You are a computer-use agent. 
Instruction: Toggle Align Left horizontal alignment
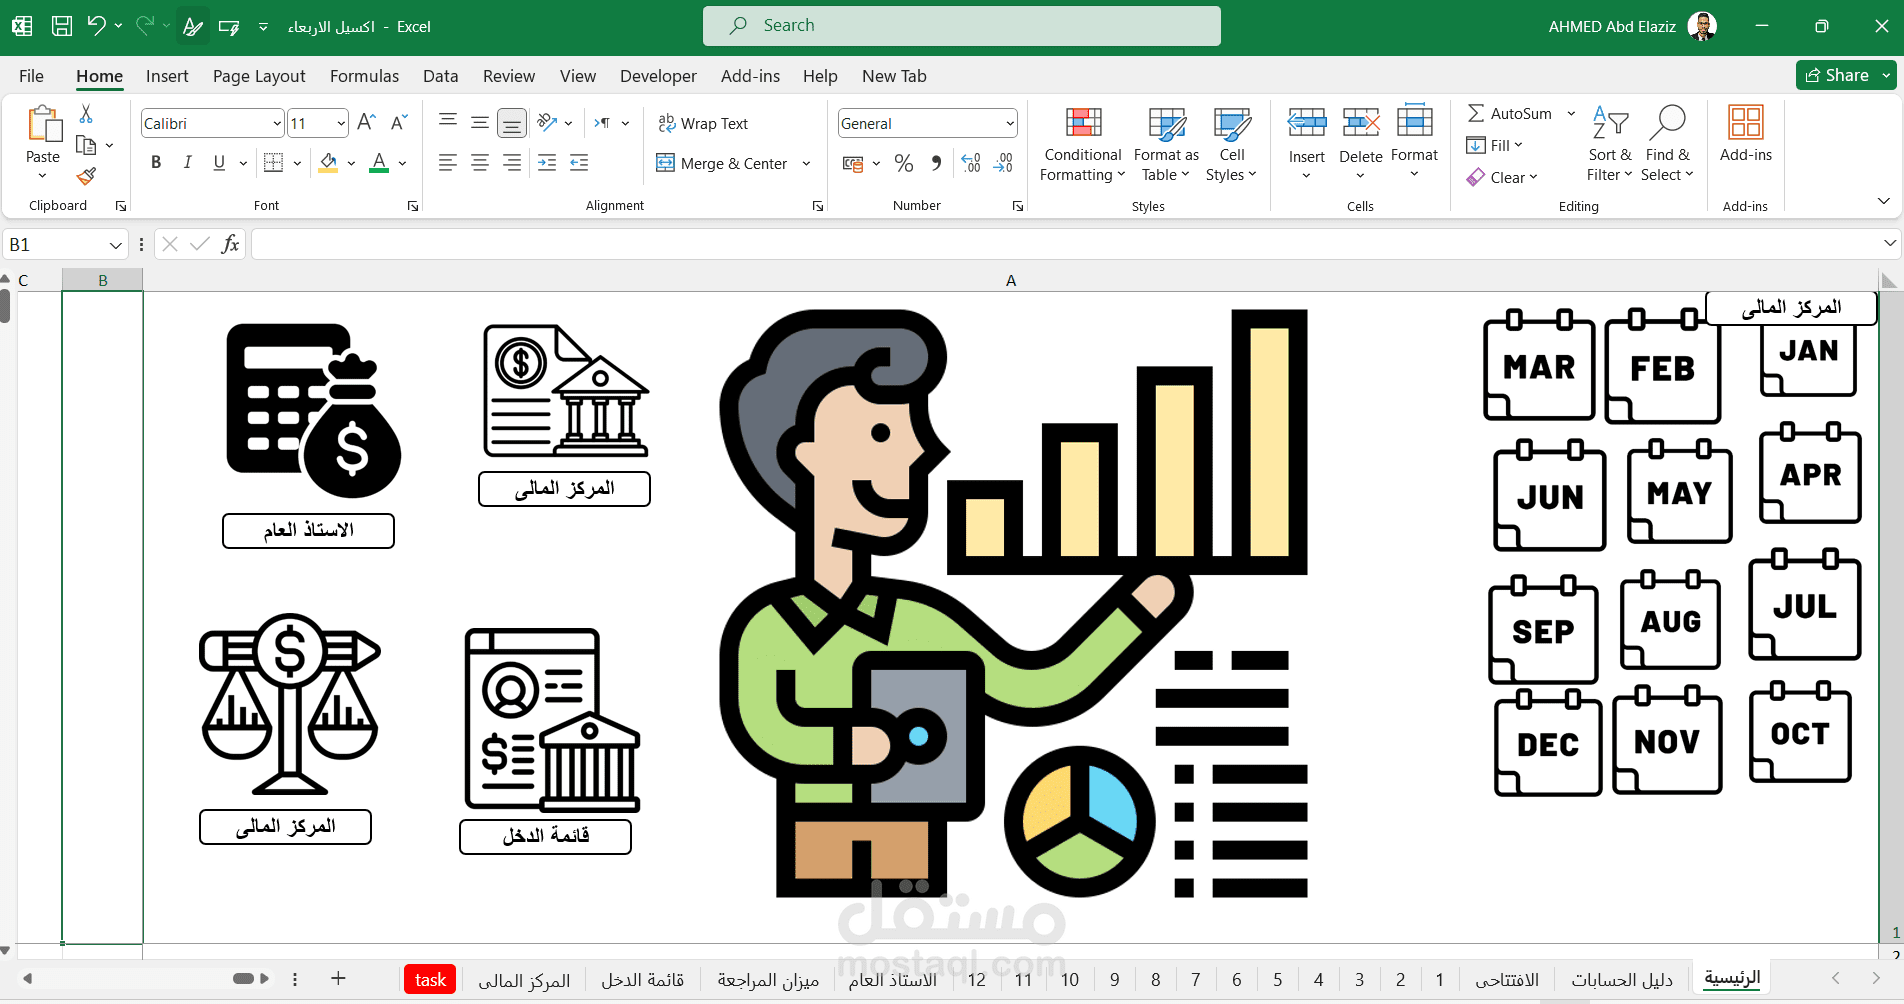pyautogui.click(x=448, y=163)
